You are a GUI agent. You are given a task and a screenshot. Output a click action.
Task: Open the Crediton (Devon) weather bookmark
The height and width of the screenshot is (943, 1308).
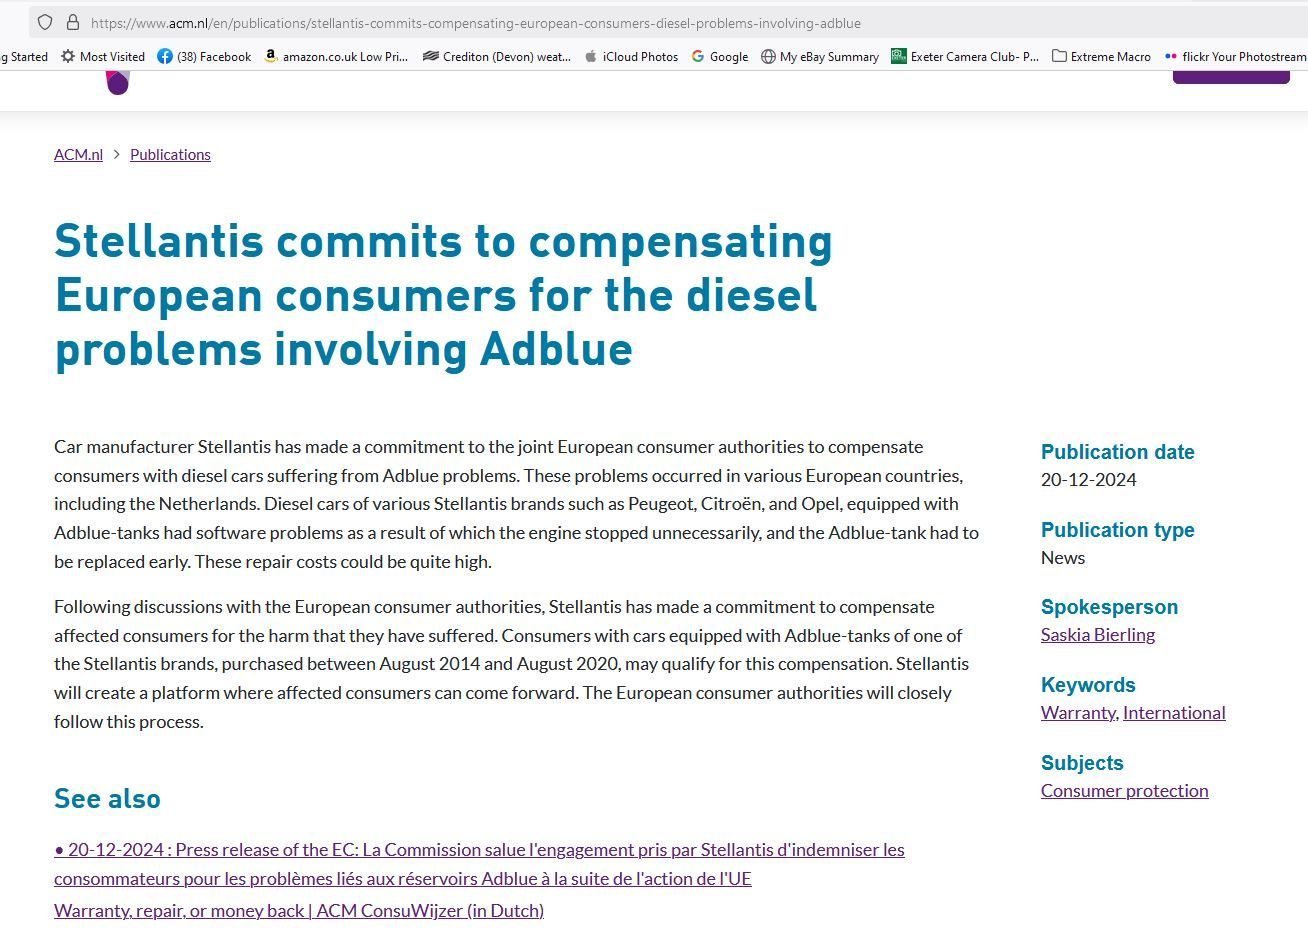pyautogui.click(x=497, y=57)
